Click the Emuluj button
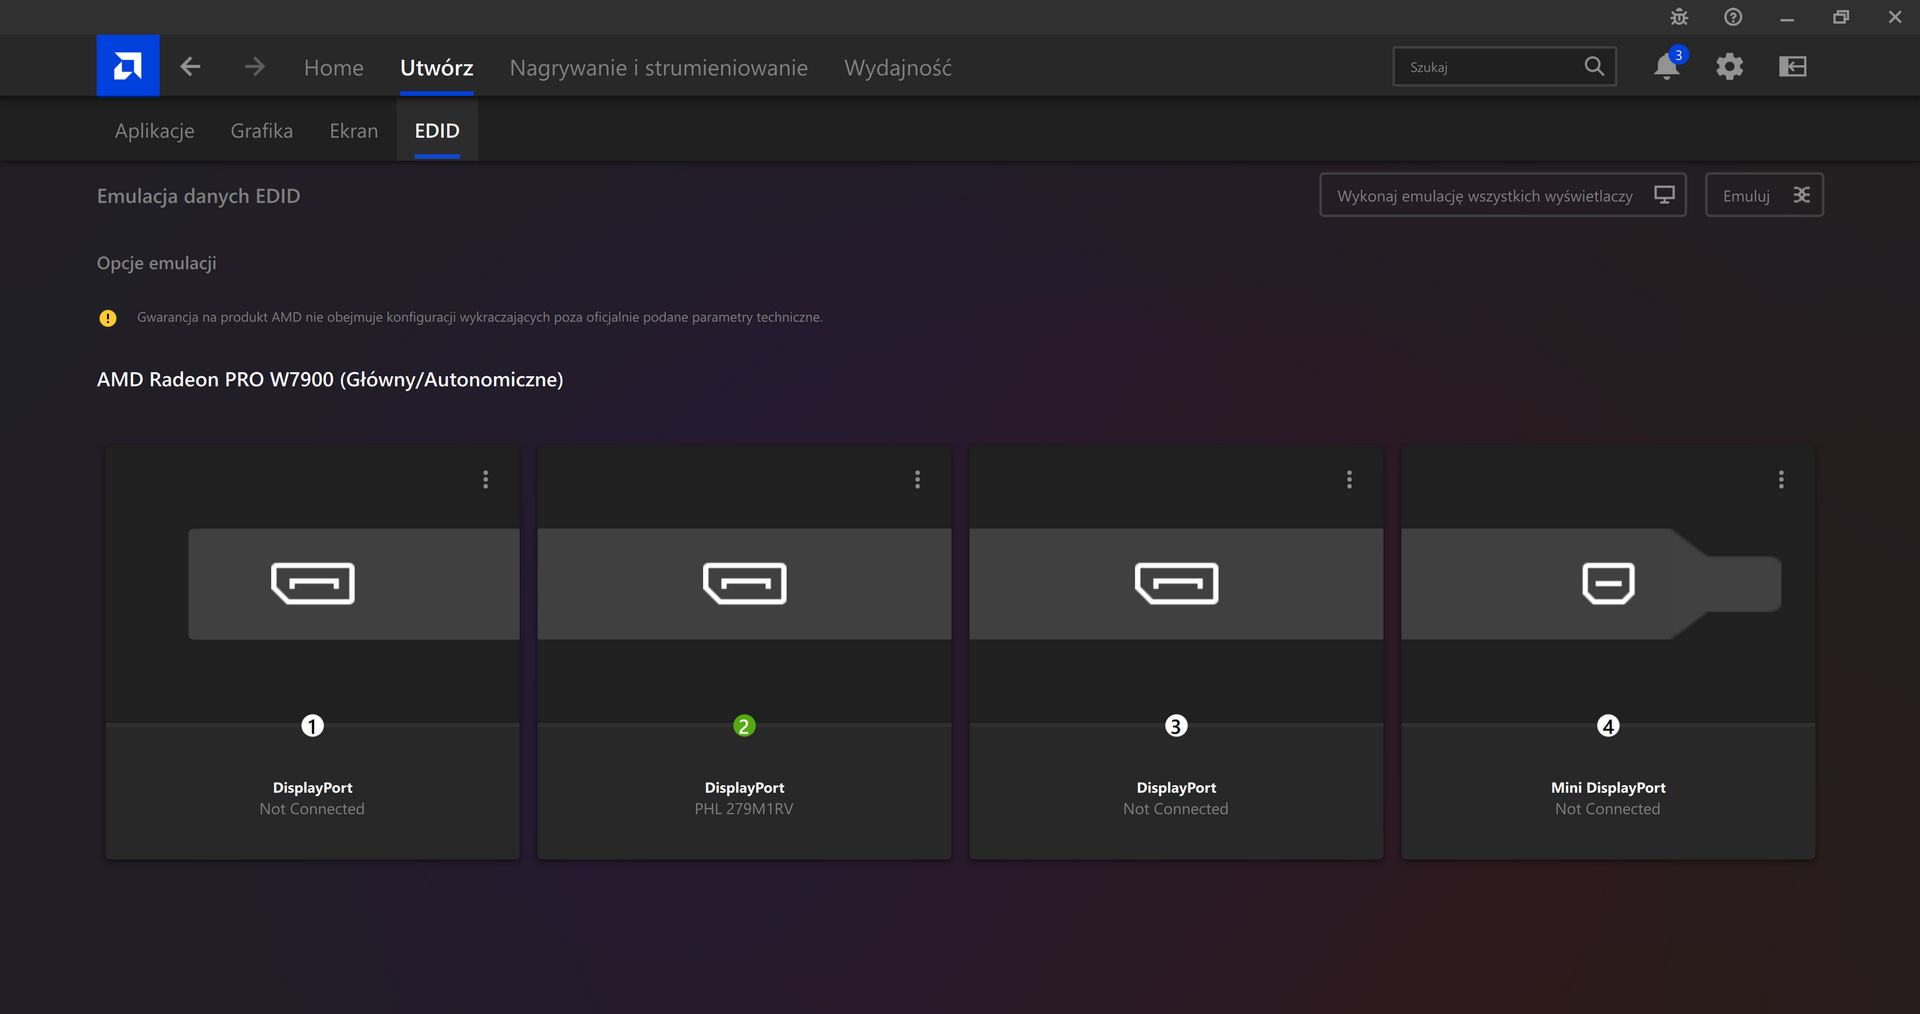 click(x=1764, y=195)
